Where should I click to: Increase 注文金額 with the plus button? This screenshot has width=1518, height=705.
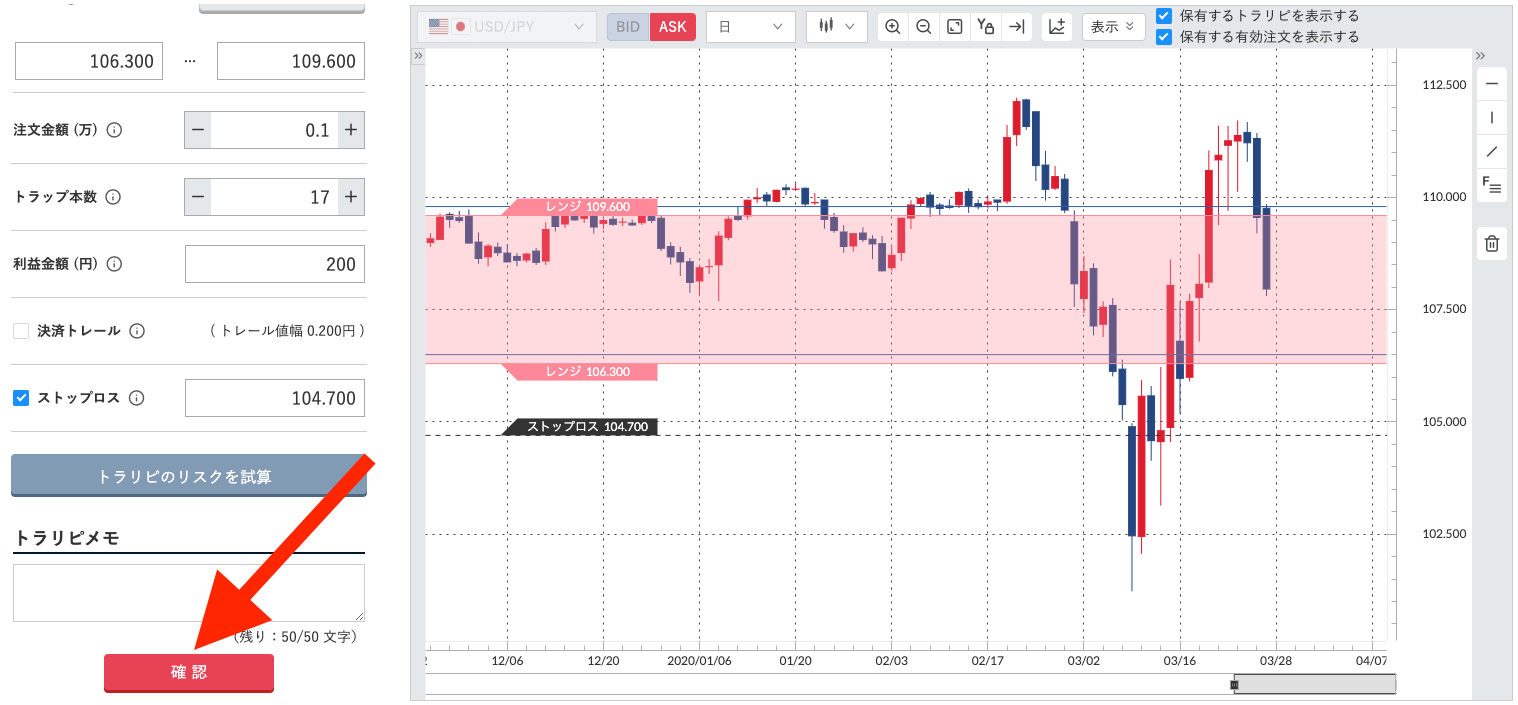pyautogui.click(x=351, y=130)
